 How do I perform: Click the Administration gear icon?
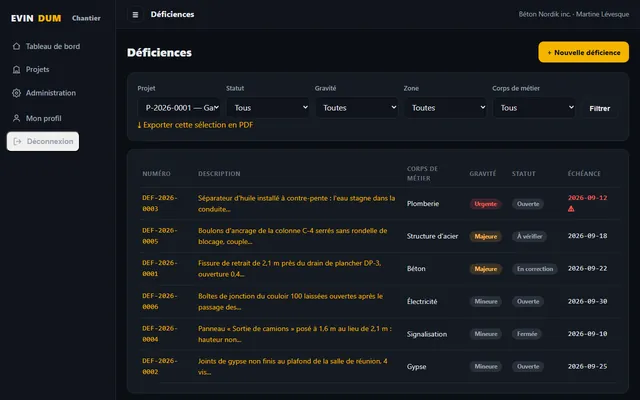tap(16, 93)
